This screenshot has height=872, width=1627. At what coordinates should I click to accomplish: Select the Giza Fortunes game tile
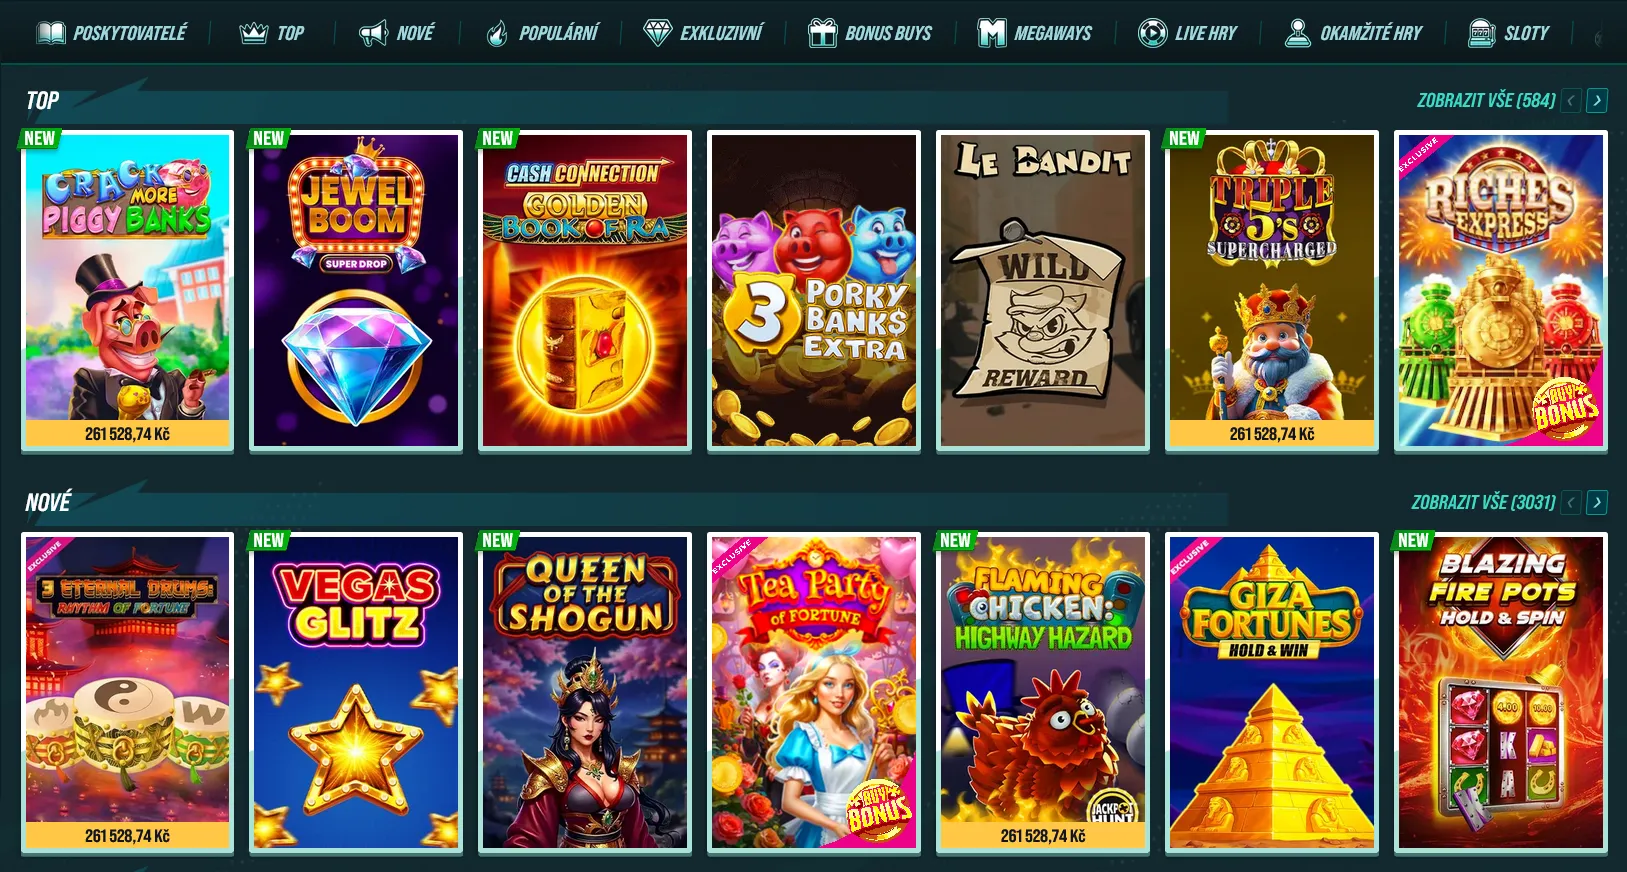pos(1272,692)
